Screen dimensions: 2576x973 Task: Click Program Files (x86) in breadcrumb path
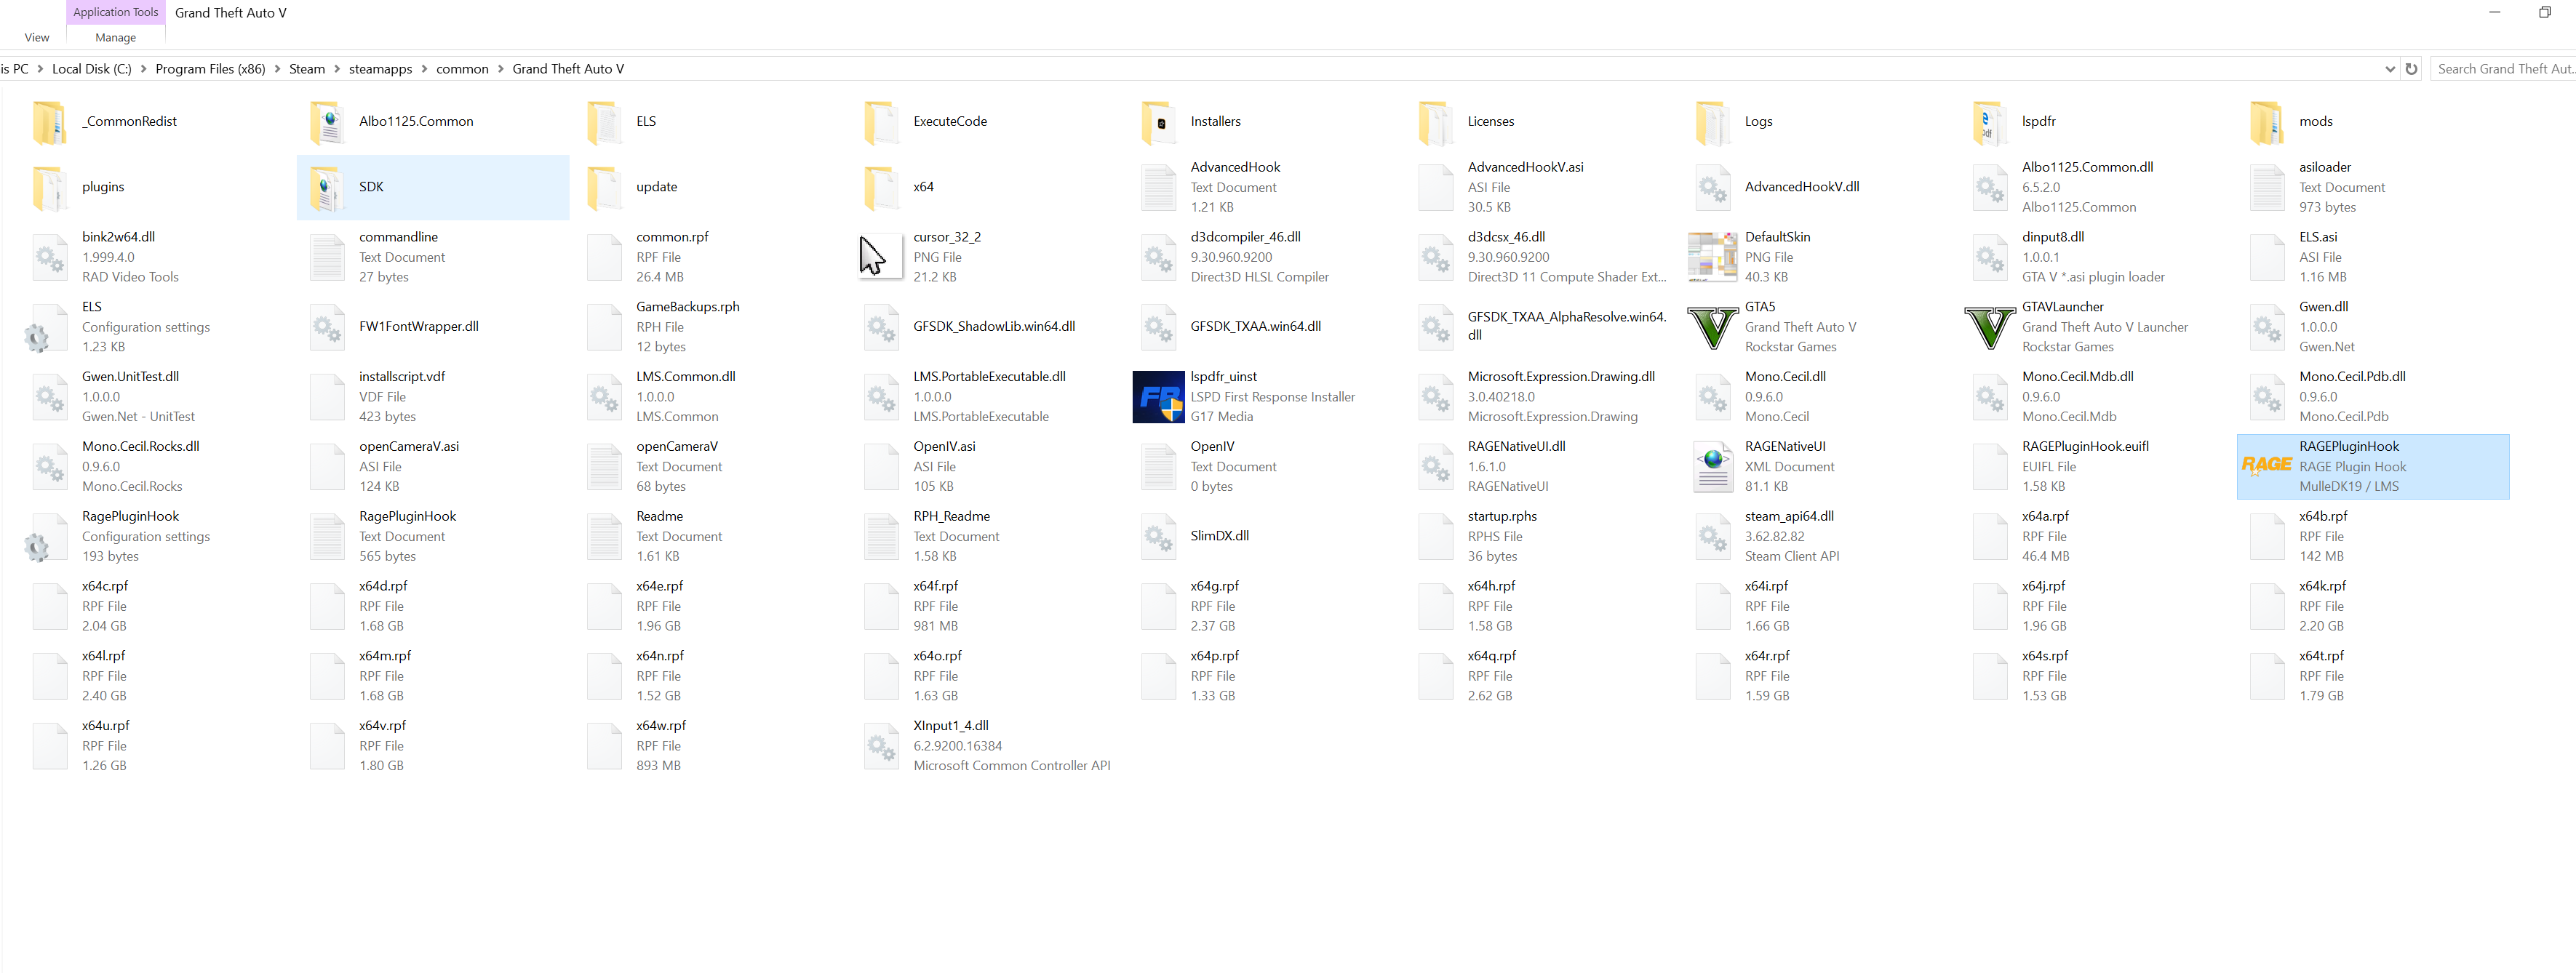(x=210, y=69)
